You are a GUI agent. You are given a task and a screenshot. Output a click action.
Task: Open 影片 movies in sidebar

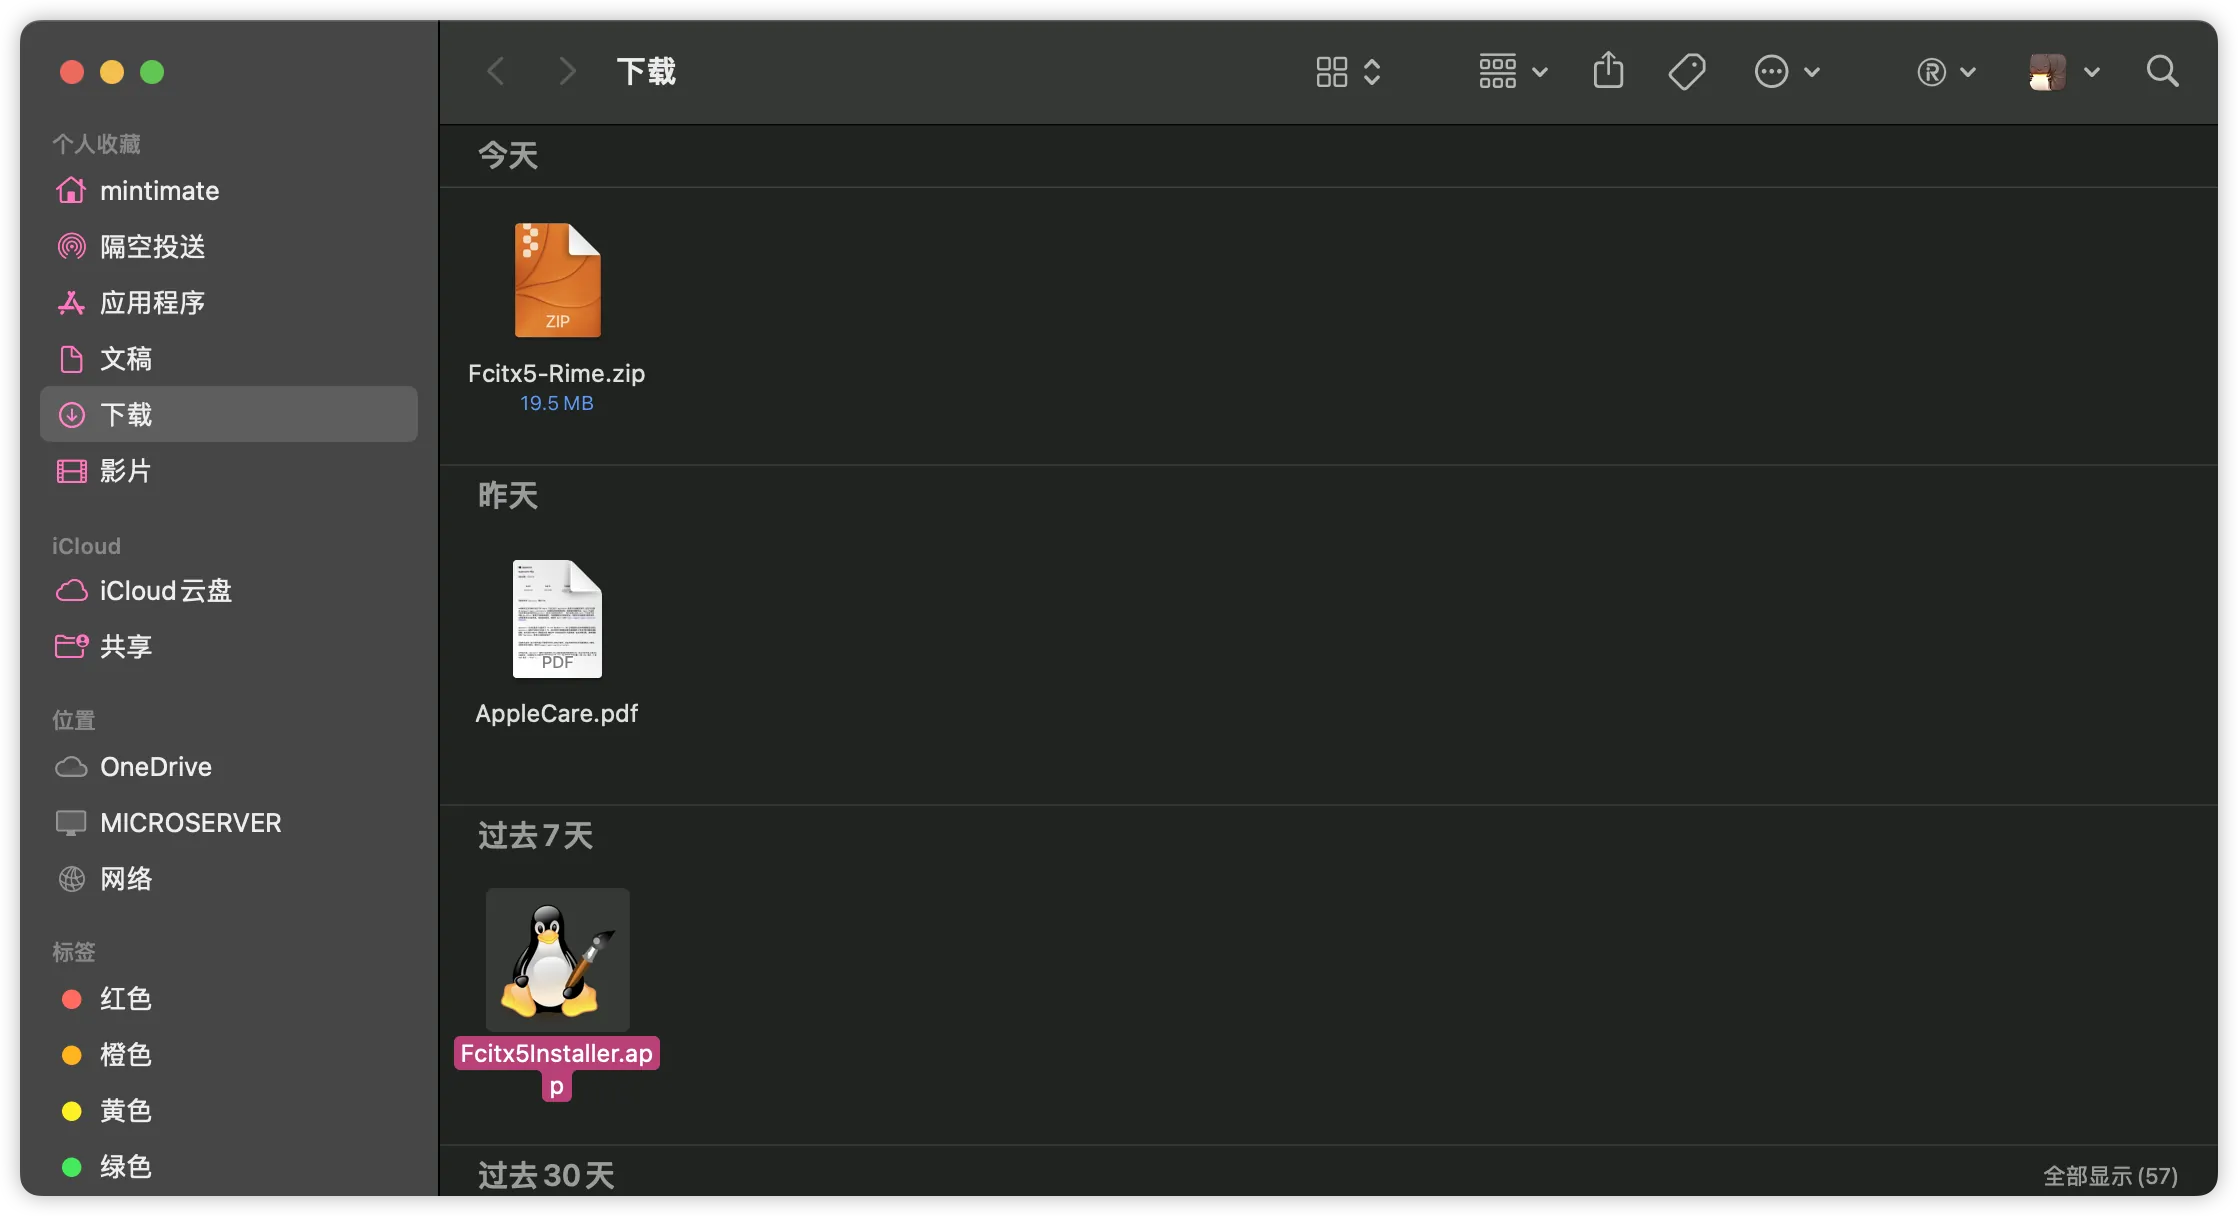coord(229,470)
